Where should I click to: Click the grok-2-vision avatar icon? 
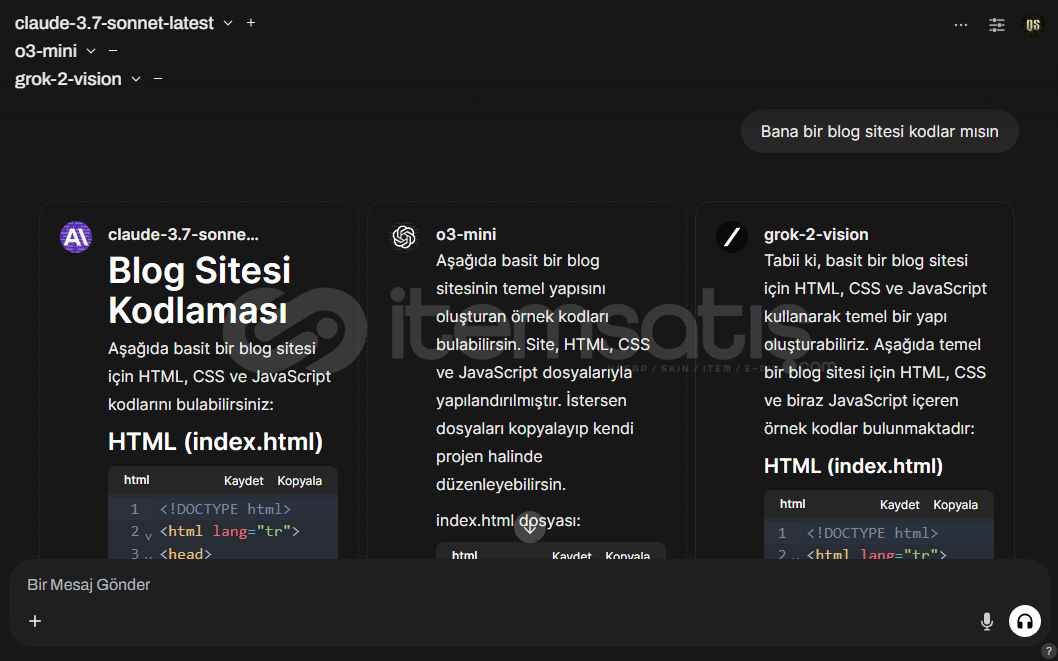pos(732,237)
